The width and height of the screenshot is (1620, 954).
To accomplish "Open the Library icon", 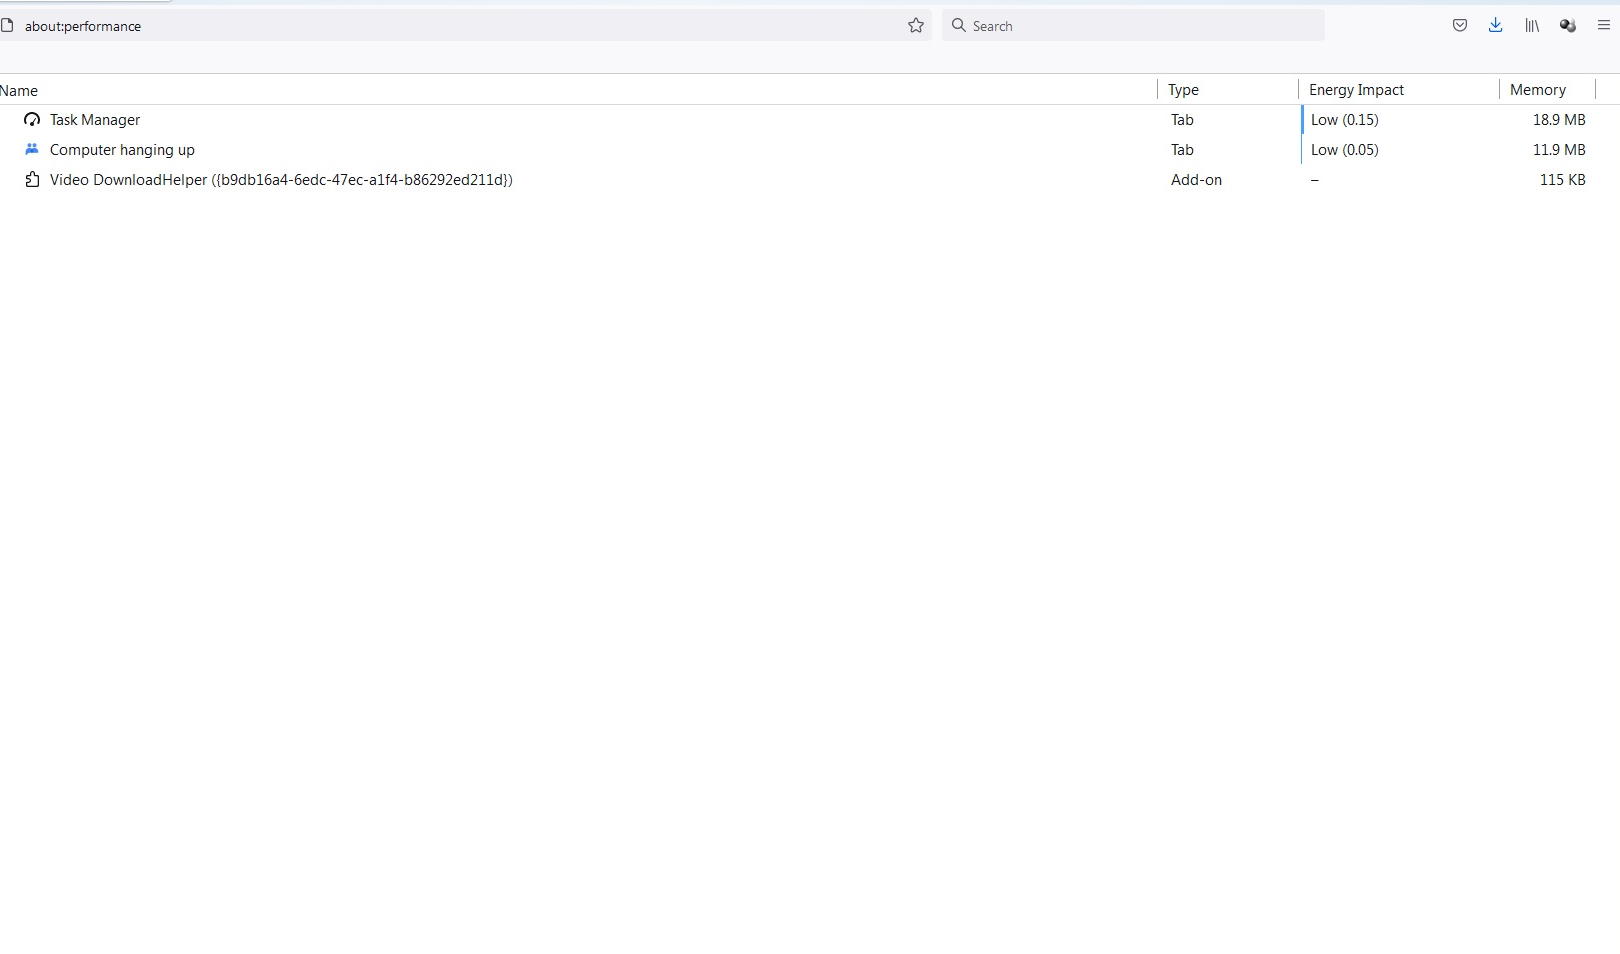I will click(1531, 26).
